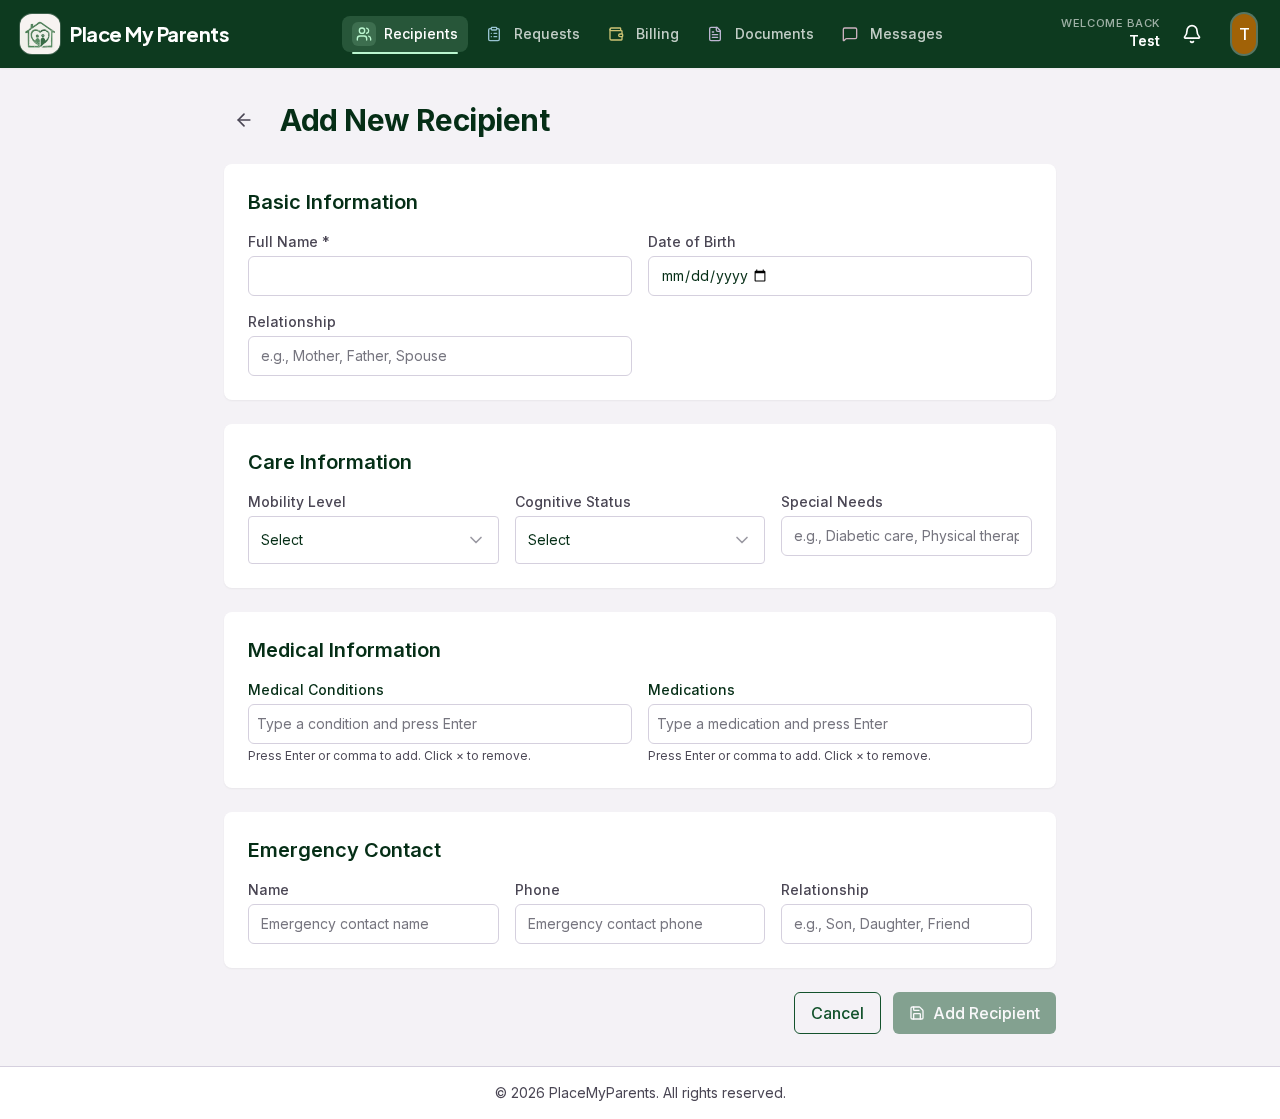This screenshot has height=1119, width=1280.
Task: Click the "Full Name *" label
Action: (x=289, y=242)
